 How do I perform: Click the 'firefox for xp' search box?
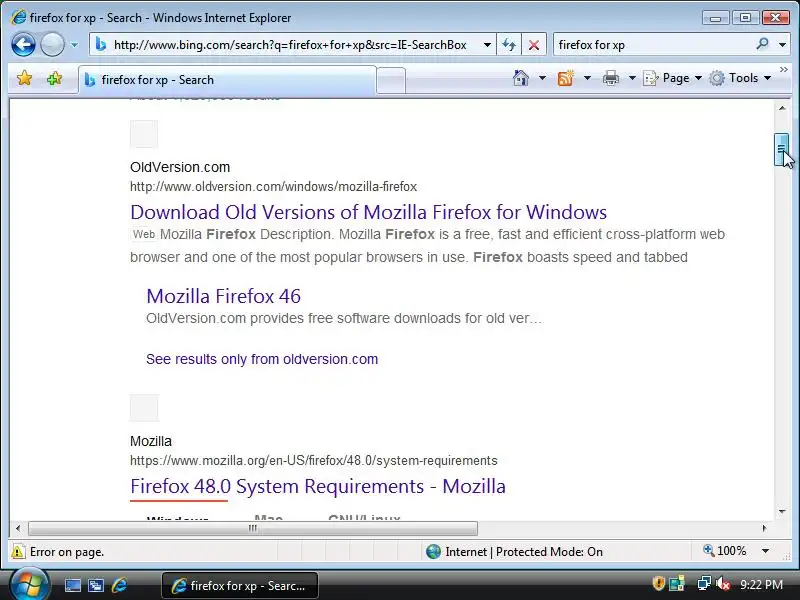pos(653,45)
